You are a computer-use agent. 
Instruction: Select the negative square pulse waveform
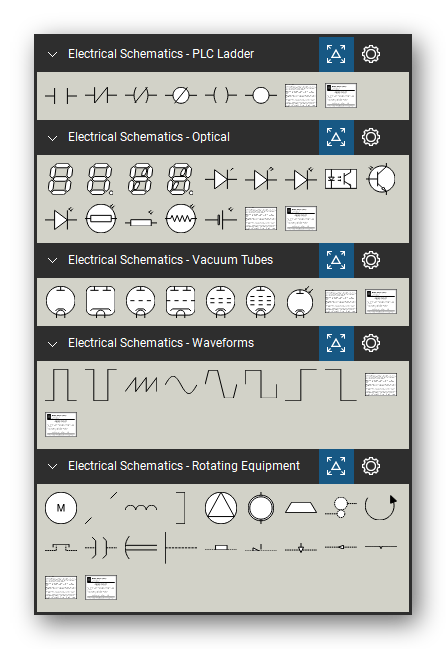pyautogui.click(x=101, y=385)
